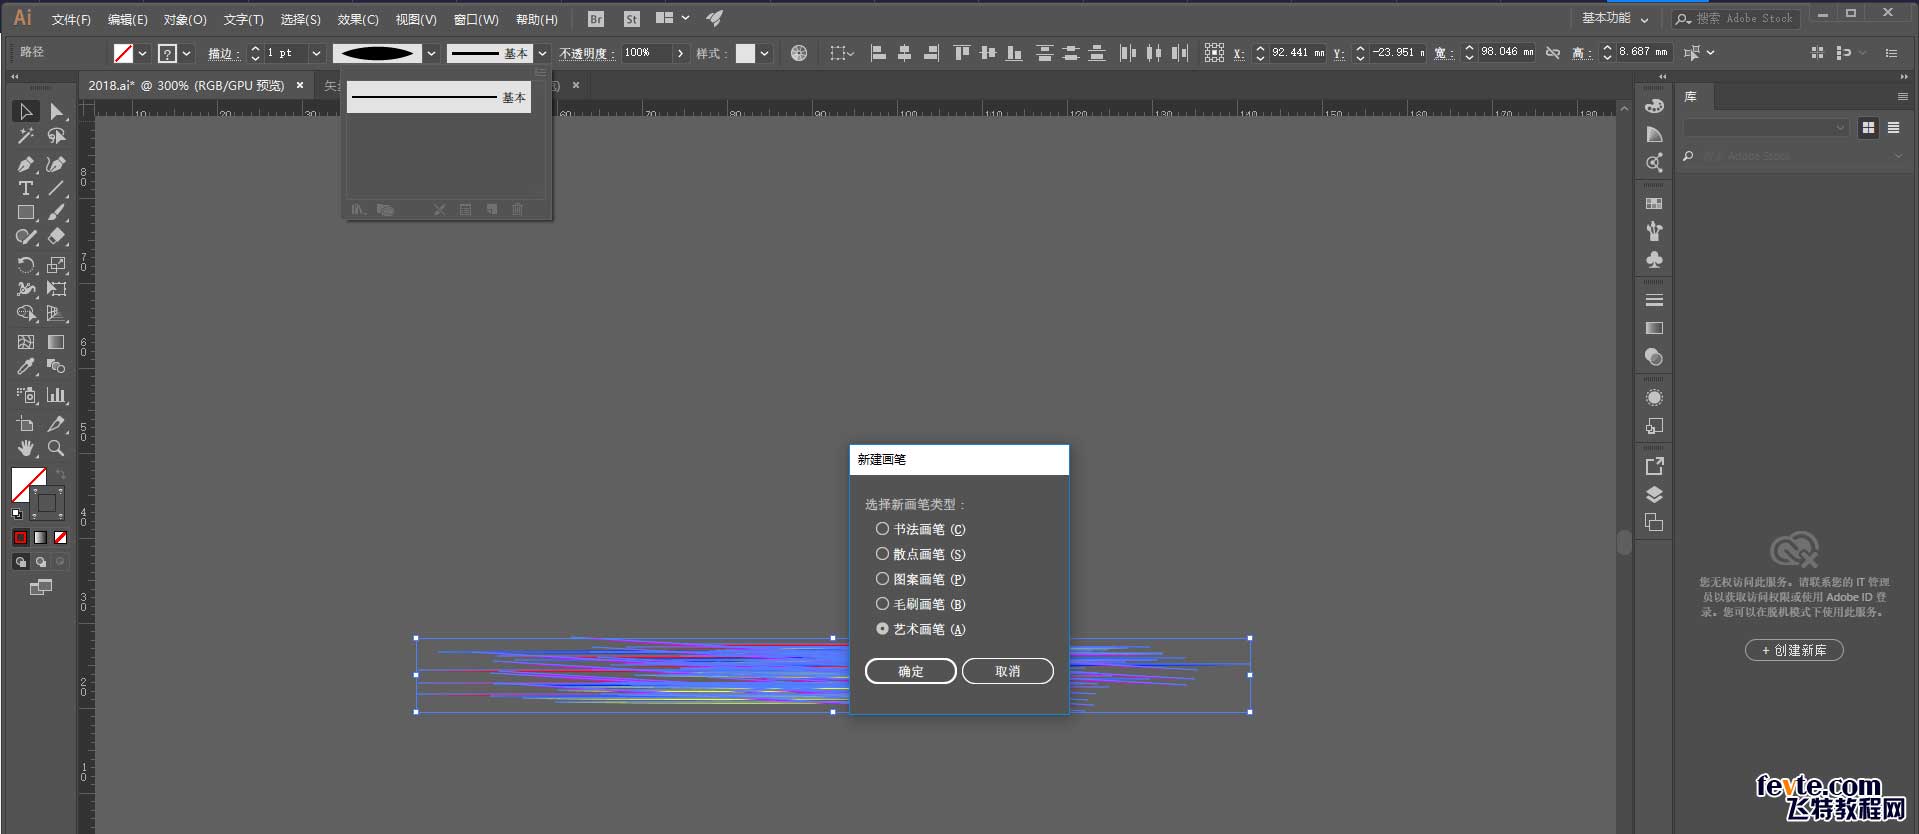
Task: Select the Mesh tool
Action: pyautogui.click(x=26, y=342)
